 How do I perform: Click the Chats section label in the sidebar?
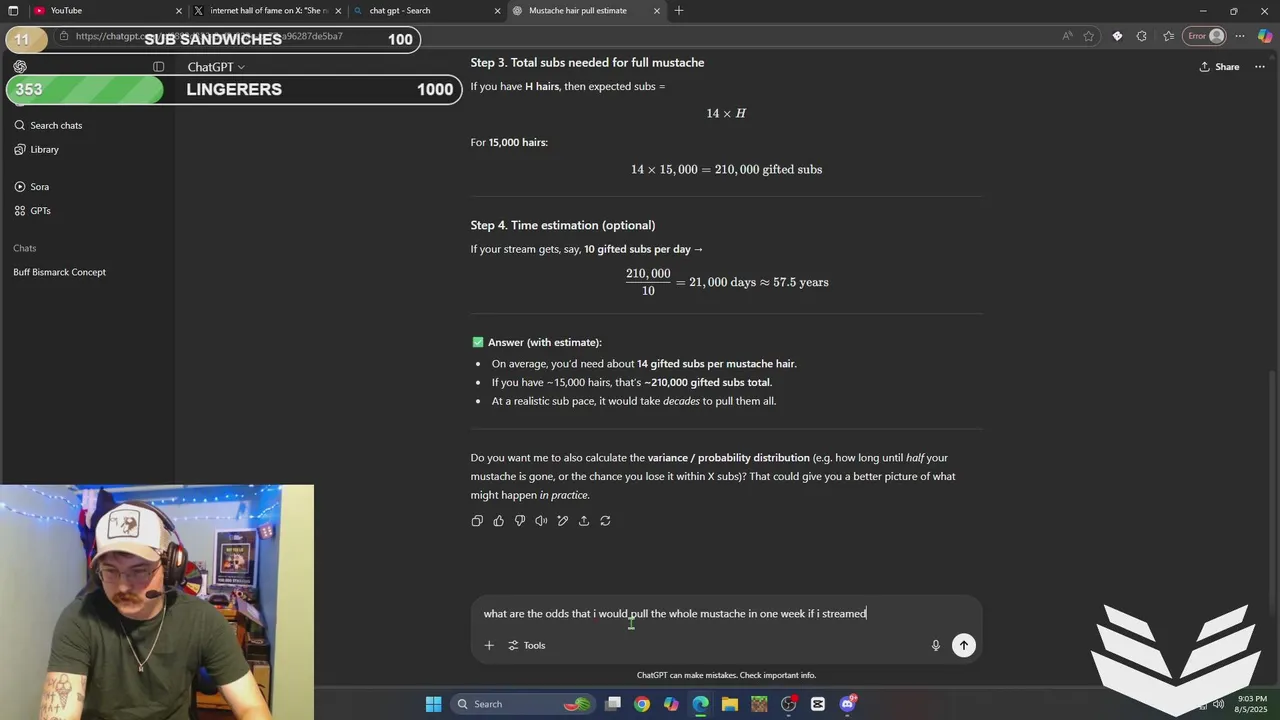coord(25,248)
